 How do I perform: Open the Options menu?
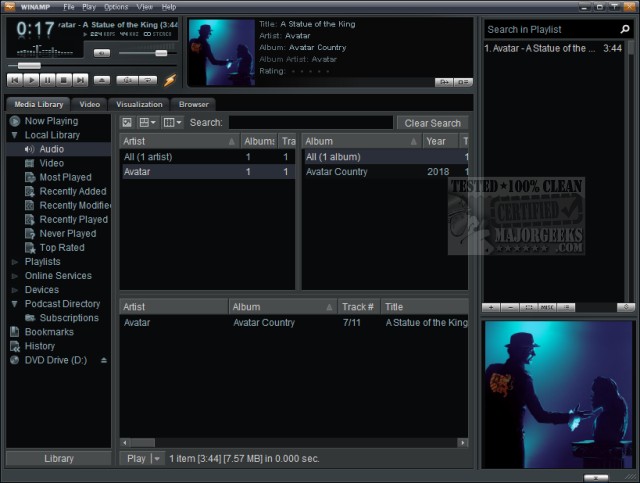point(116,7)
